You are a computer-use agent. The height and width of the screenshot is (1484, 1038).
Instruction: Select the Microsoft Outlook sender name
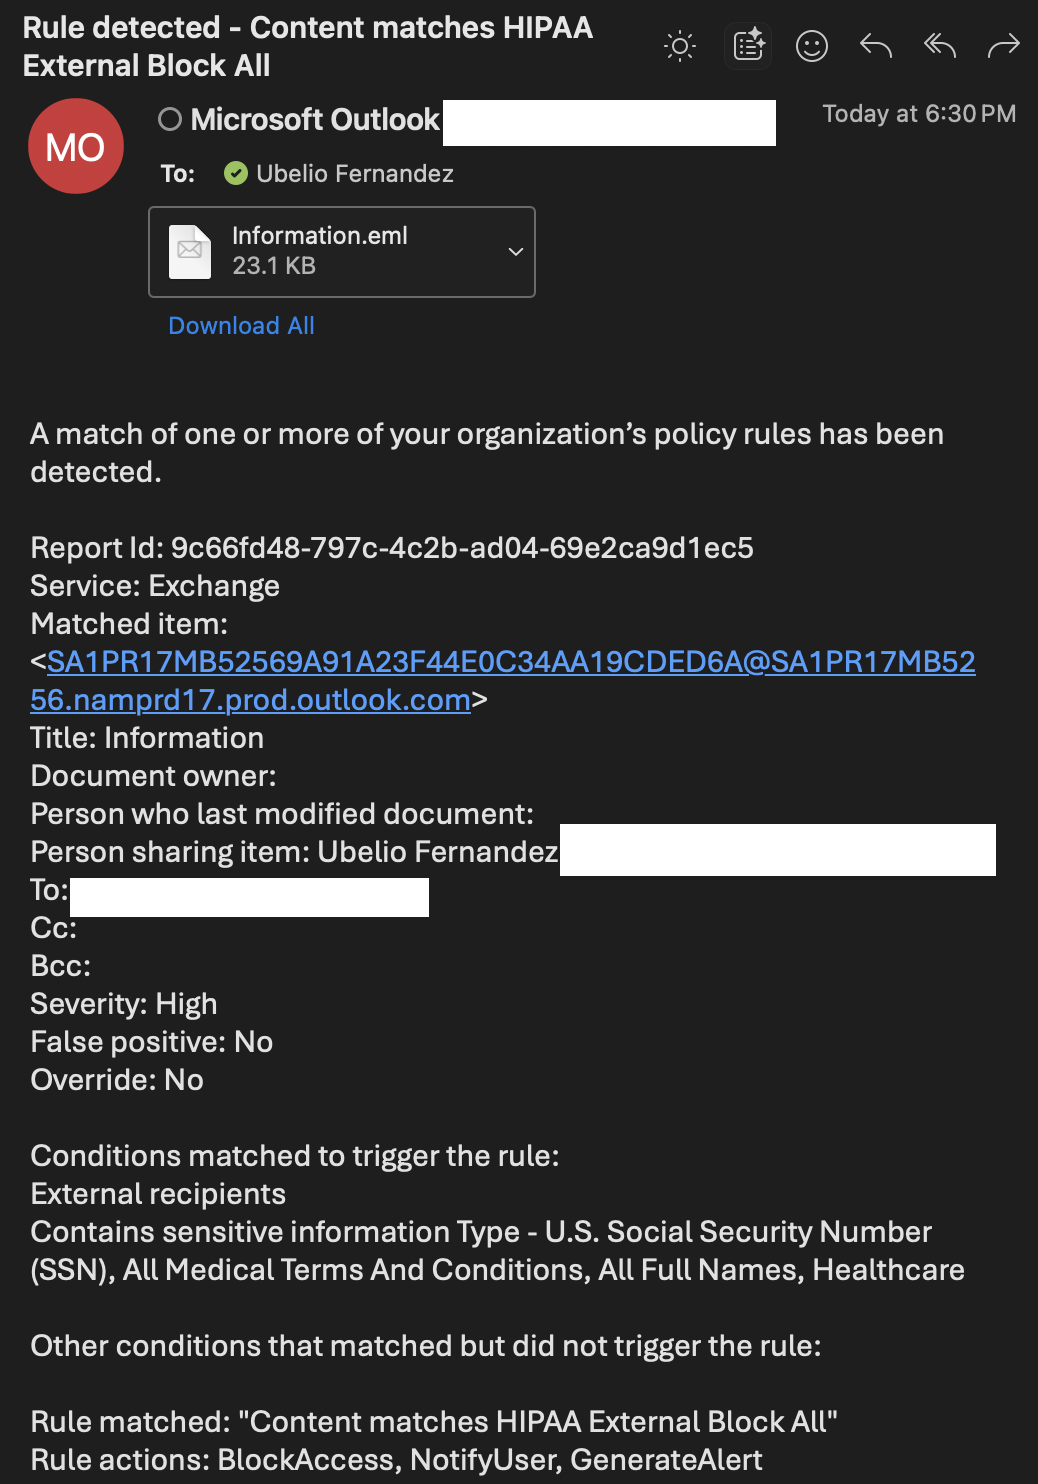[x=315, y=120]
